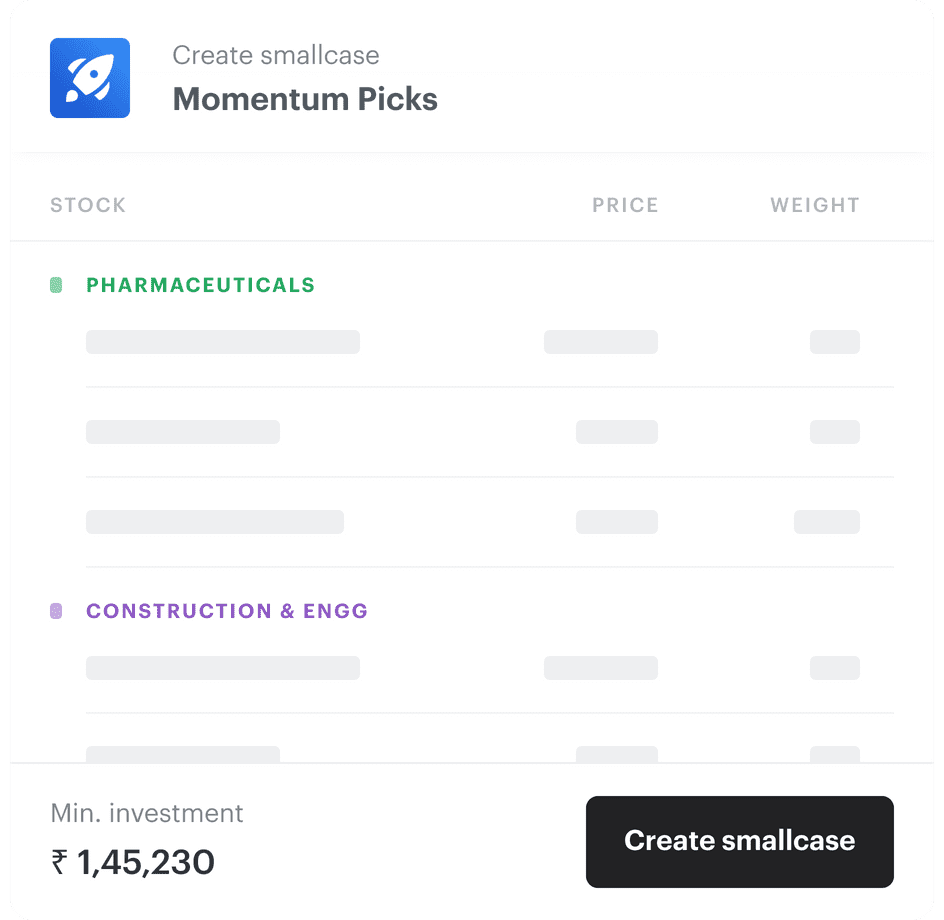Click the blue rocket smallcase icon
Screen dimensions: 944x920
pyautogui.click(x=90, y=77)
